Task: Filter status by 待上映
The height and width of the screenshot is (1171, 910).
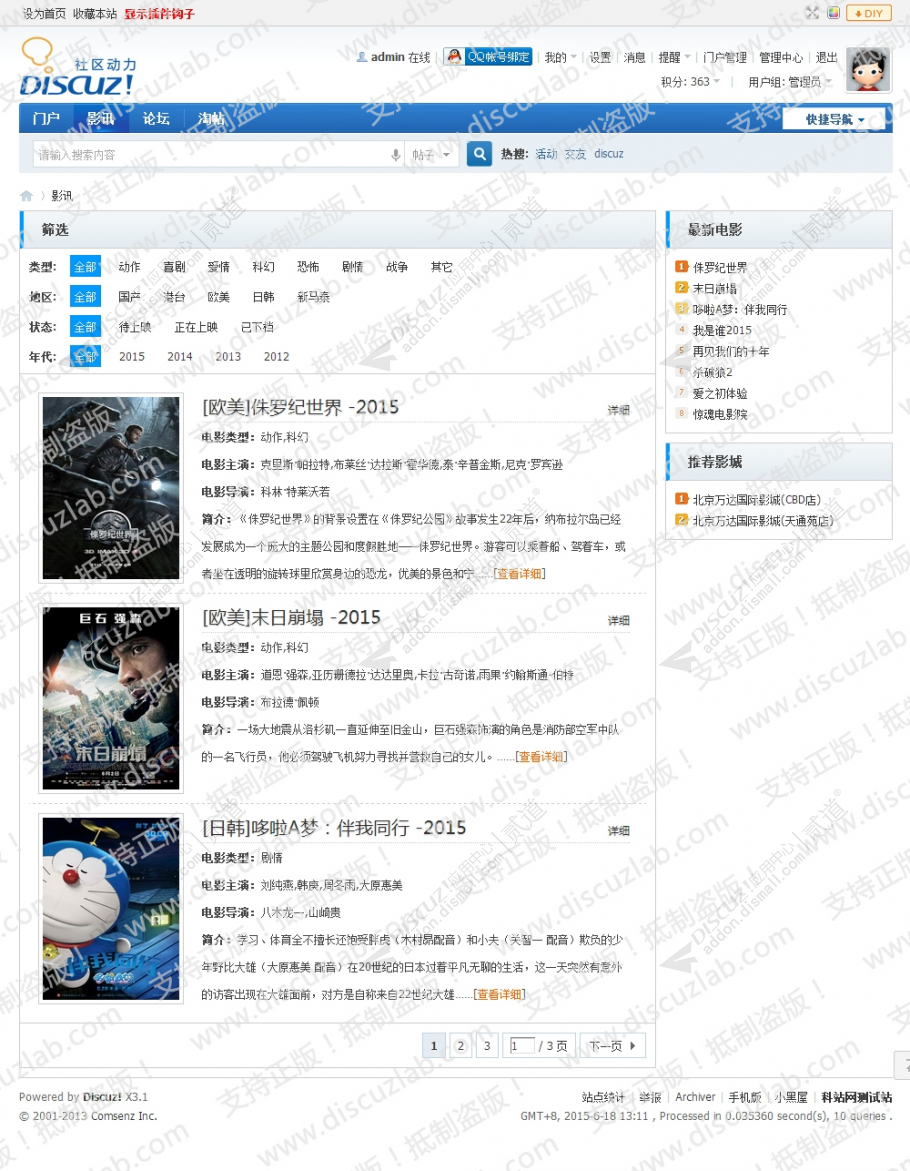Action: 135,327
